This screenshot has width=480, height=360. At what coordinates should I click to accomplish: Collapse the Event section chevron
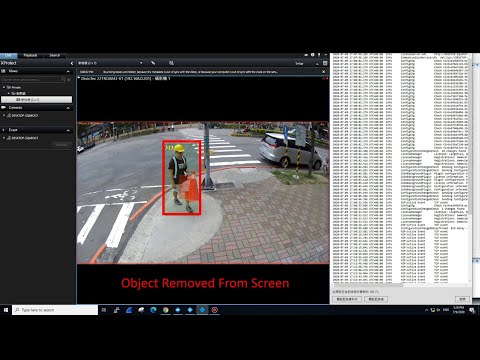68,130
